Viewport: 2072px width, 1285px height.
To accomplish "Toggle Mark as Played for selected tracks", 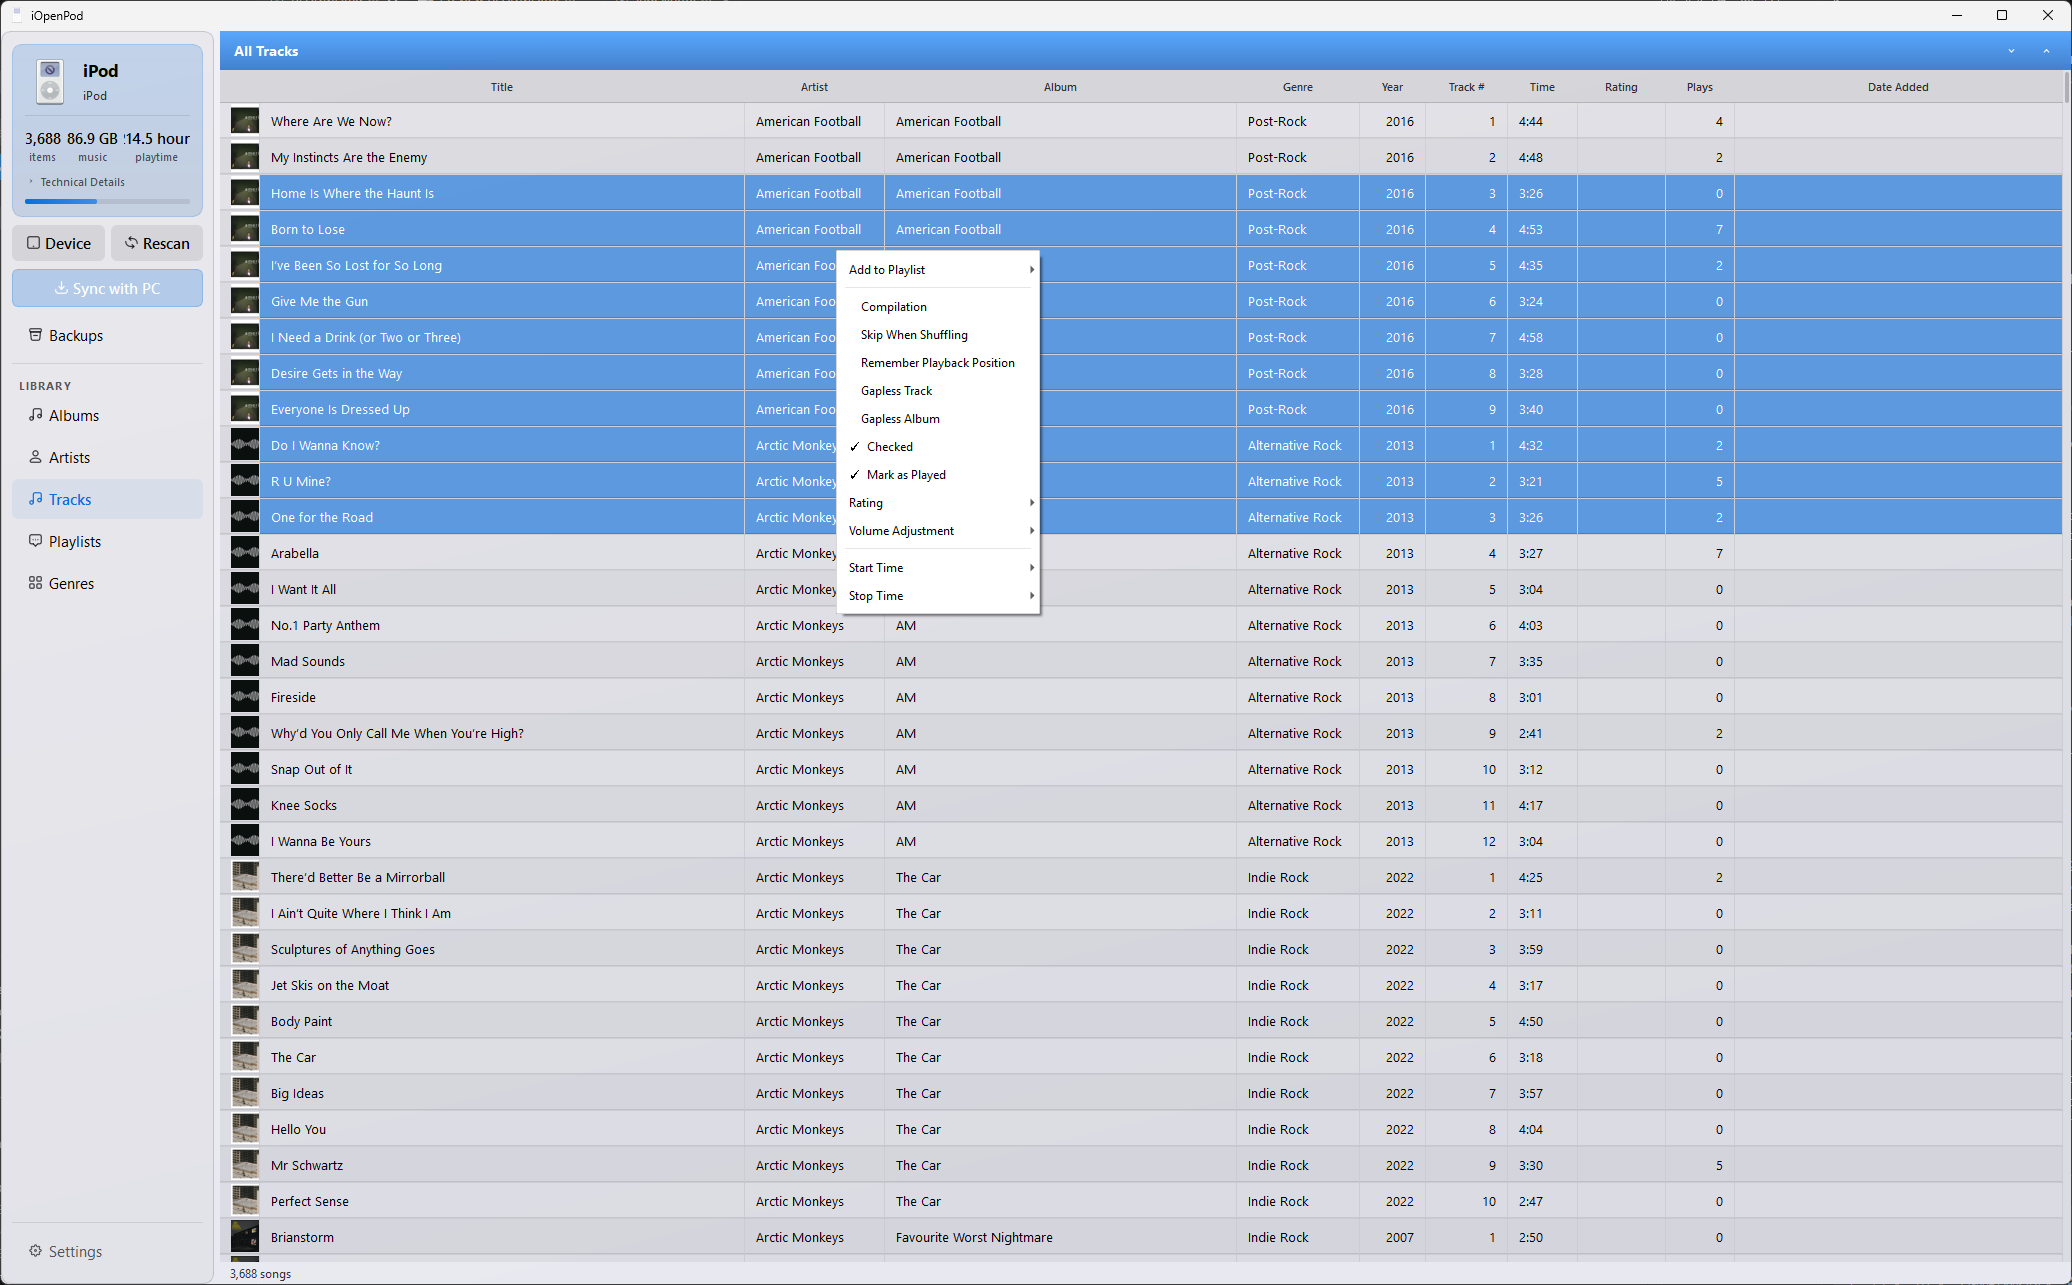I will (x=906, y=474).
